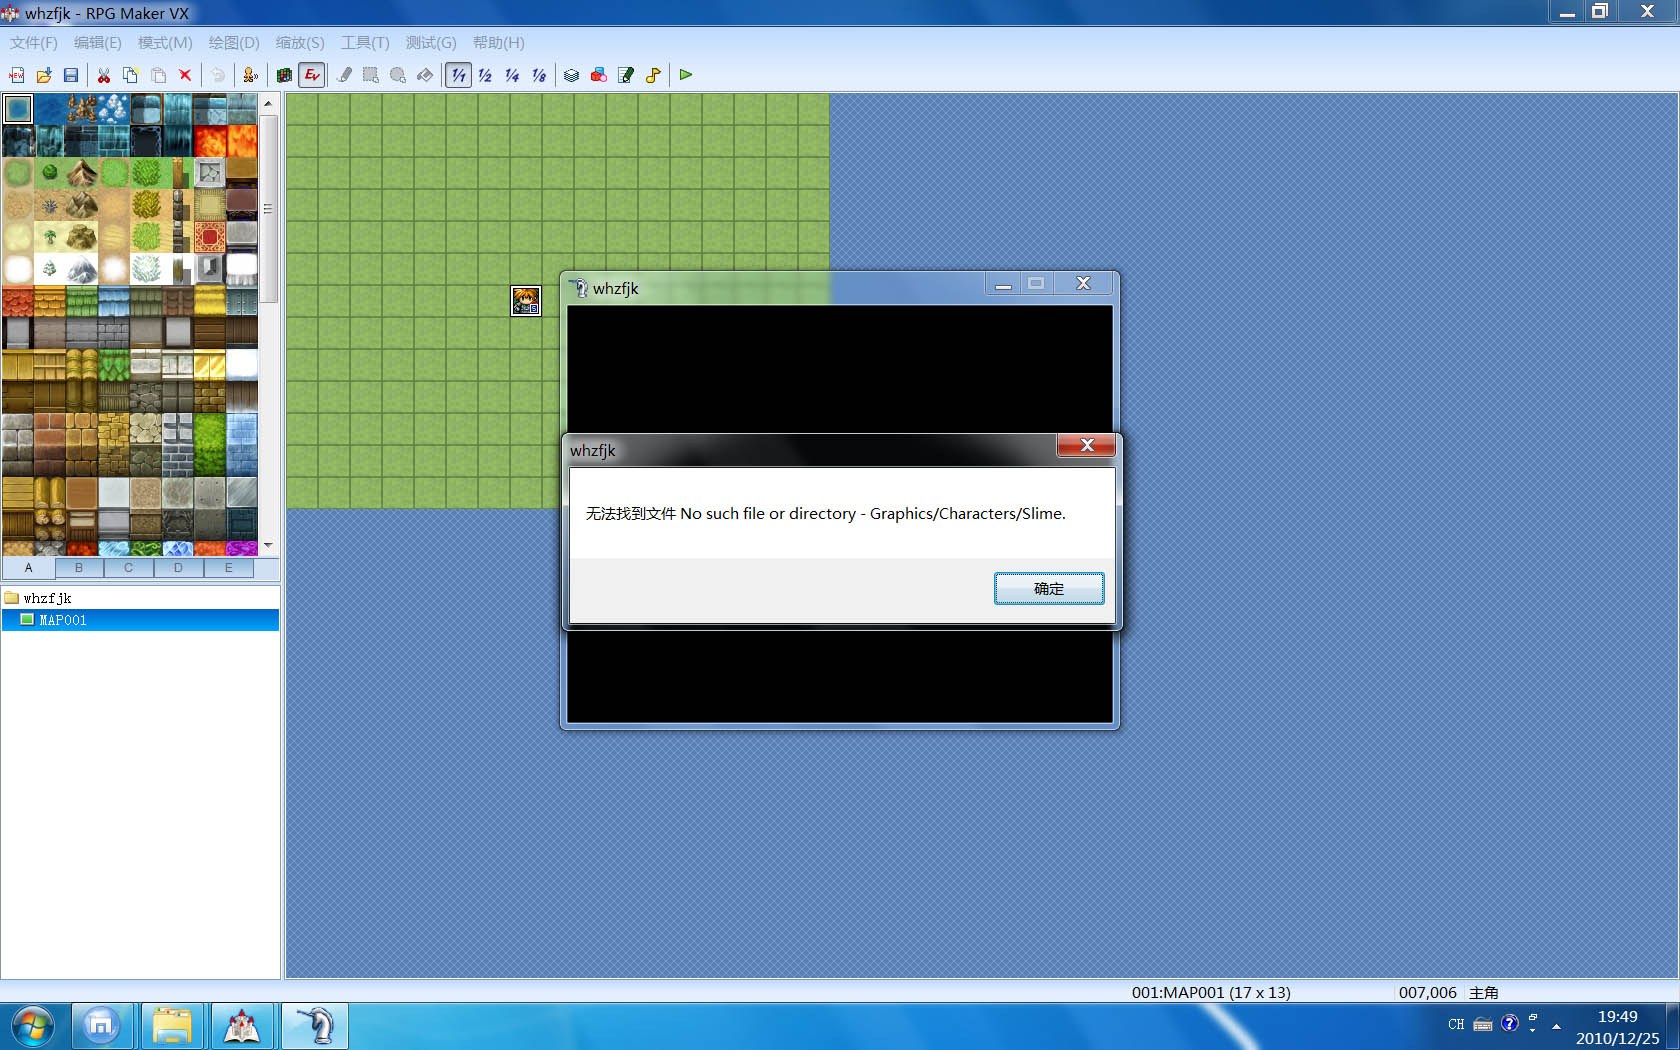Switch to tileset tab E

pyautogui.click(x=228, y=568)
